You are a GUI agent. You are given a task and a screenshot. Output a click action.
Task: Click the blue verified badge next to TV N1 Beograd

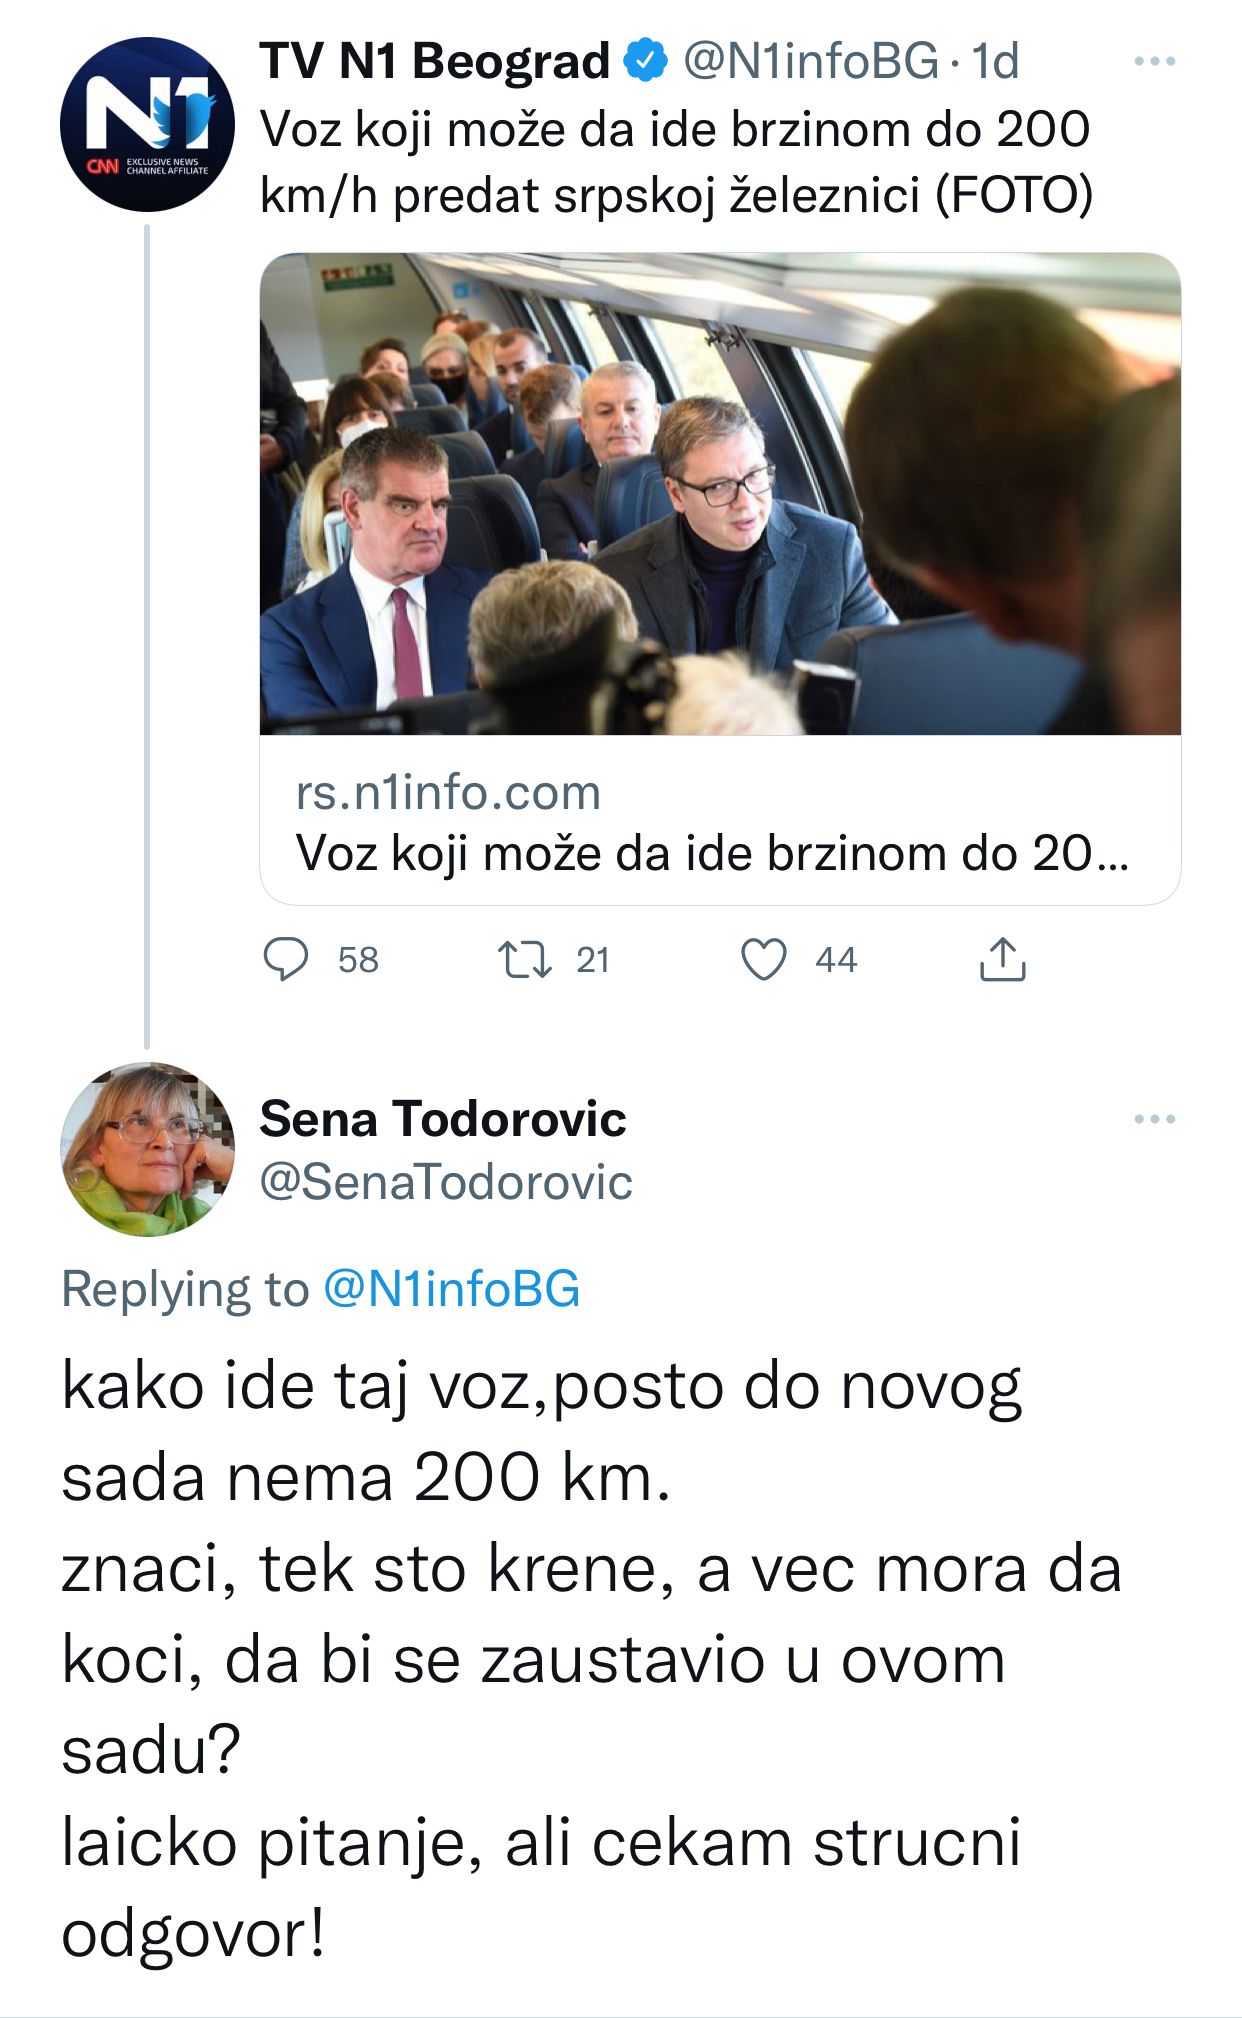(x=645, y=62)
